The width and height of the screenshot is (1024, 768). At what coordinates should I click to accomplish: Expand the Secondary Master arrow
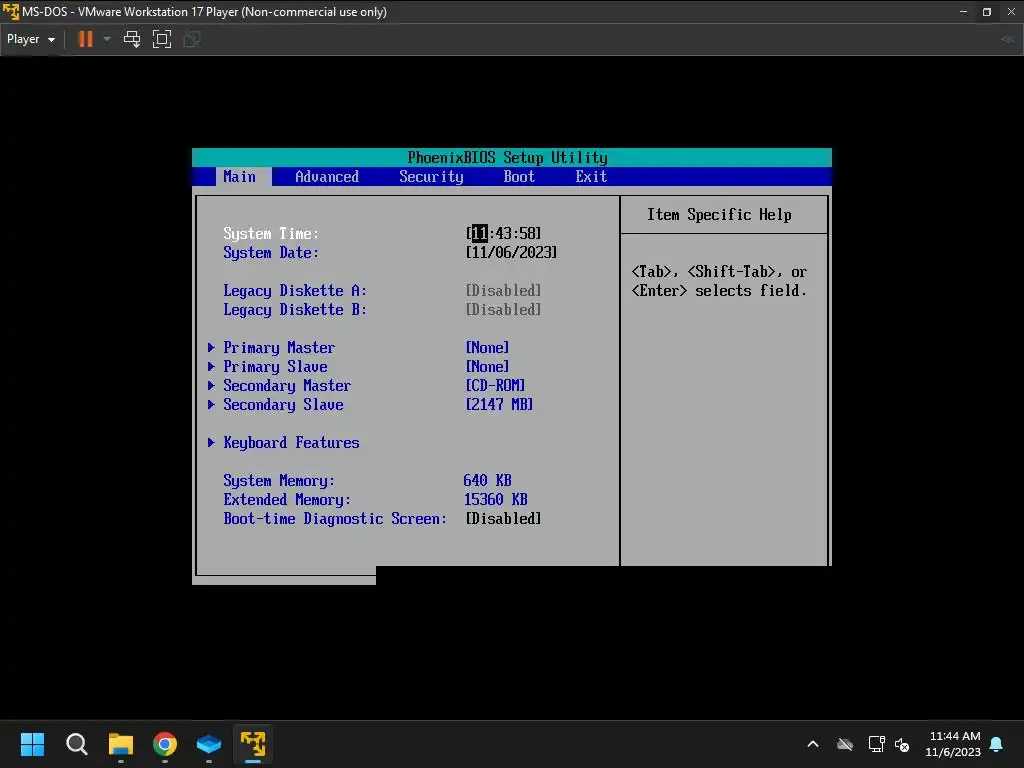click(211, 385)
